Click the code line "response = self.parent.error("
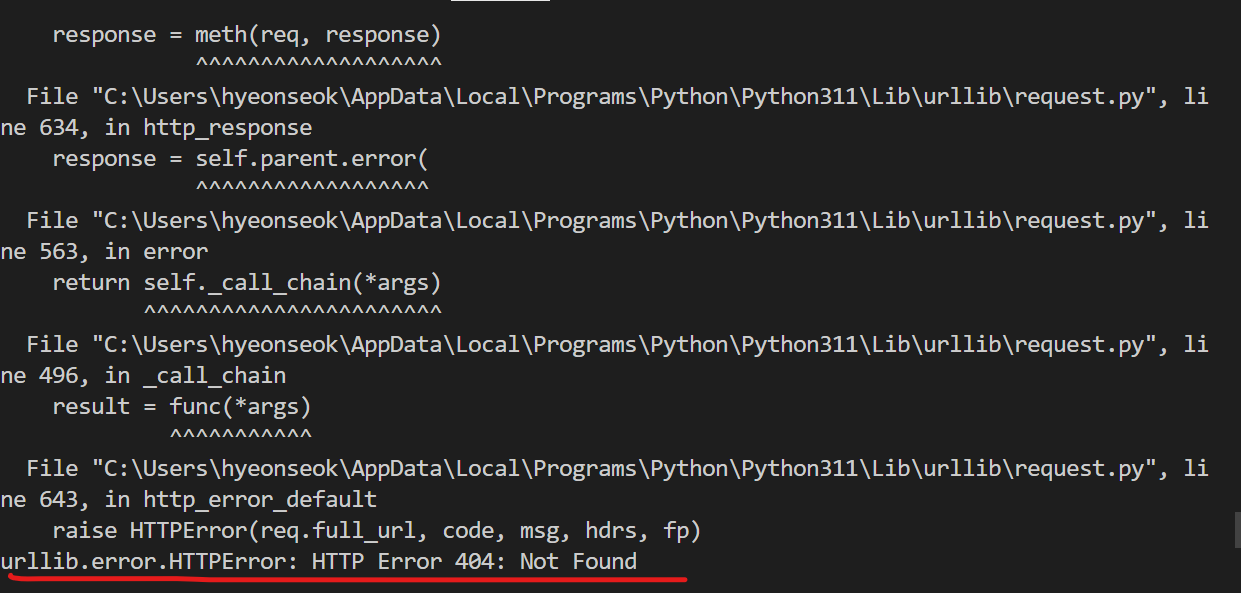The image size is (1241, 593). [240, 160]
